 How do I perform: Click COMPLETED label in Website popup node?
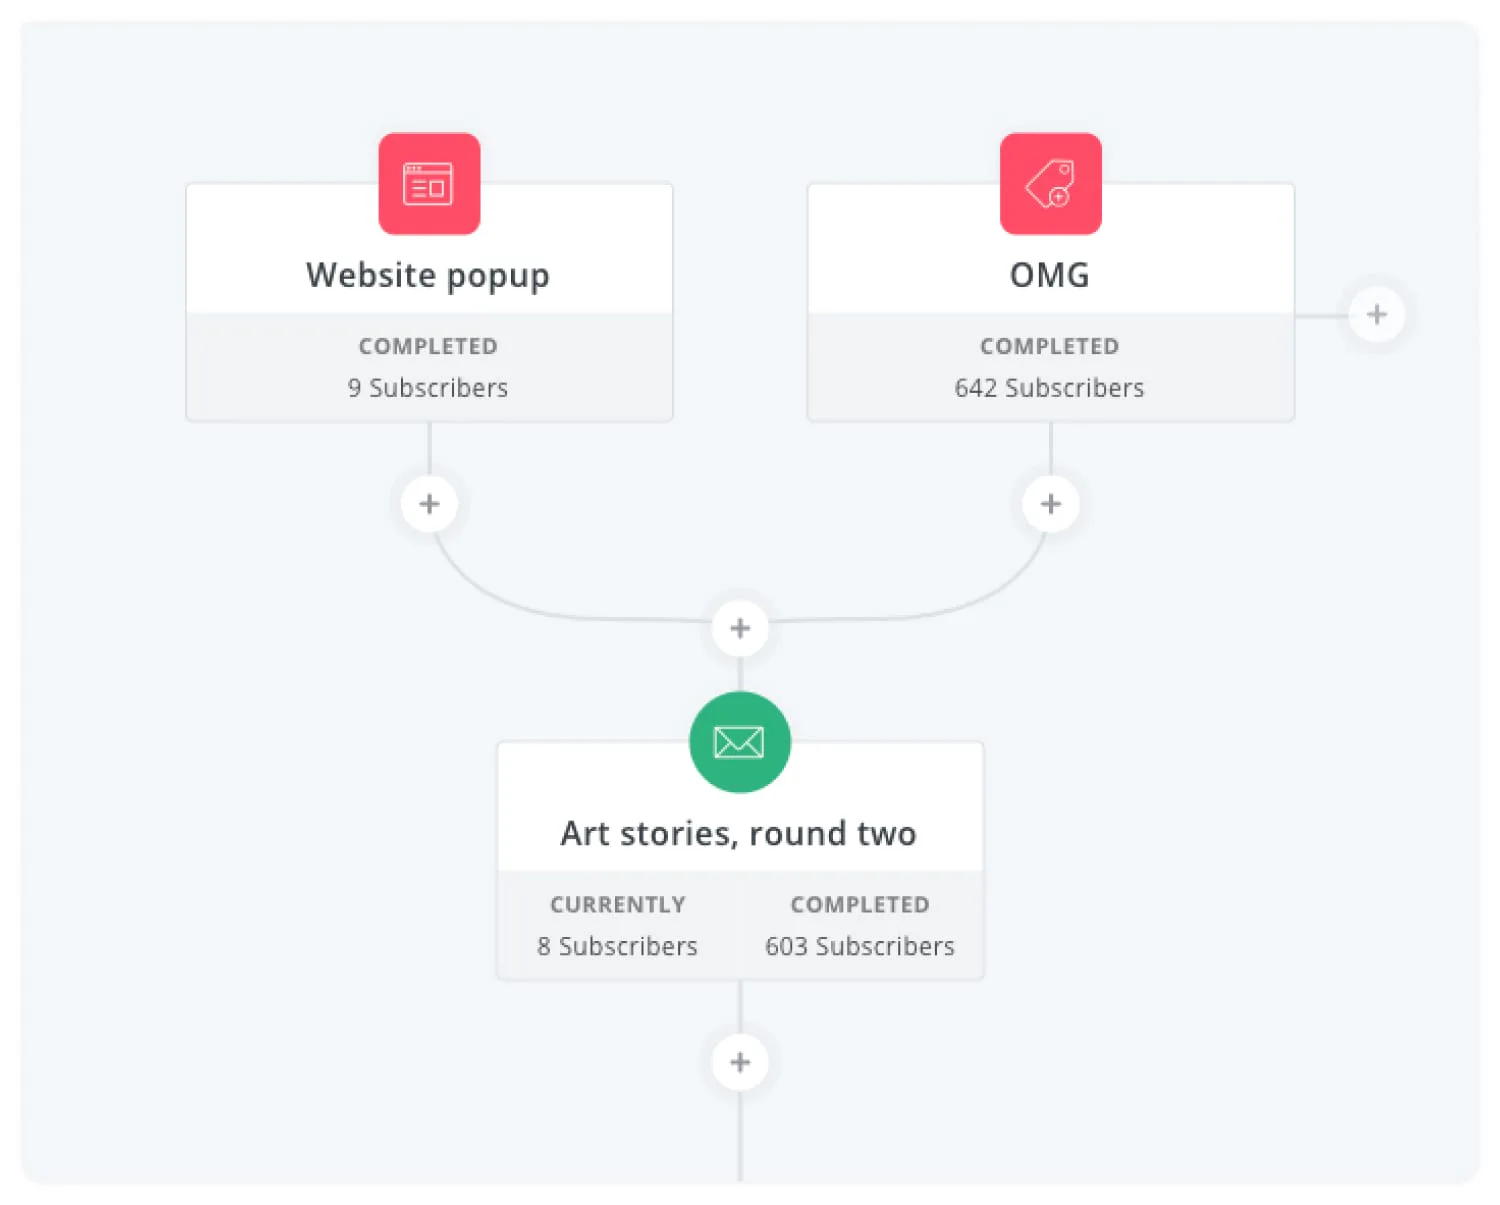pyautogui.click(x=428, y=346)
